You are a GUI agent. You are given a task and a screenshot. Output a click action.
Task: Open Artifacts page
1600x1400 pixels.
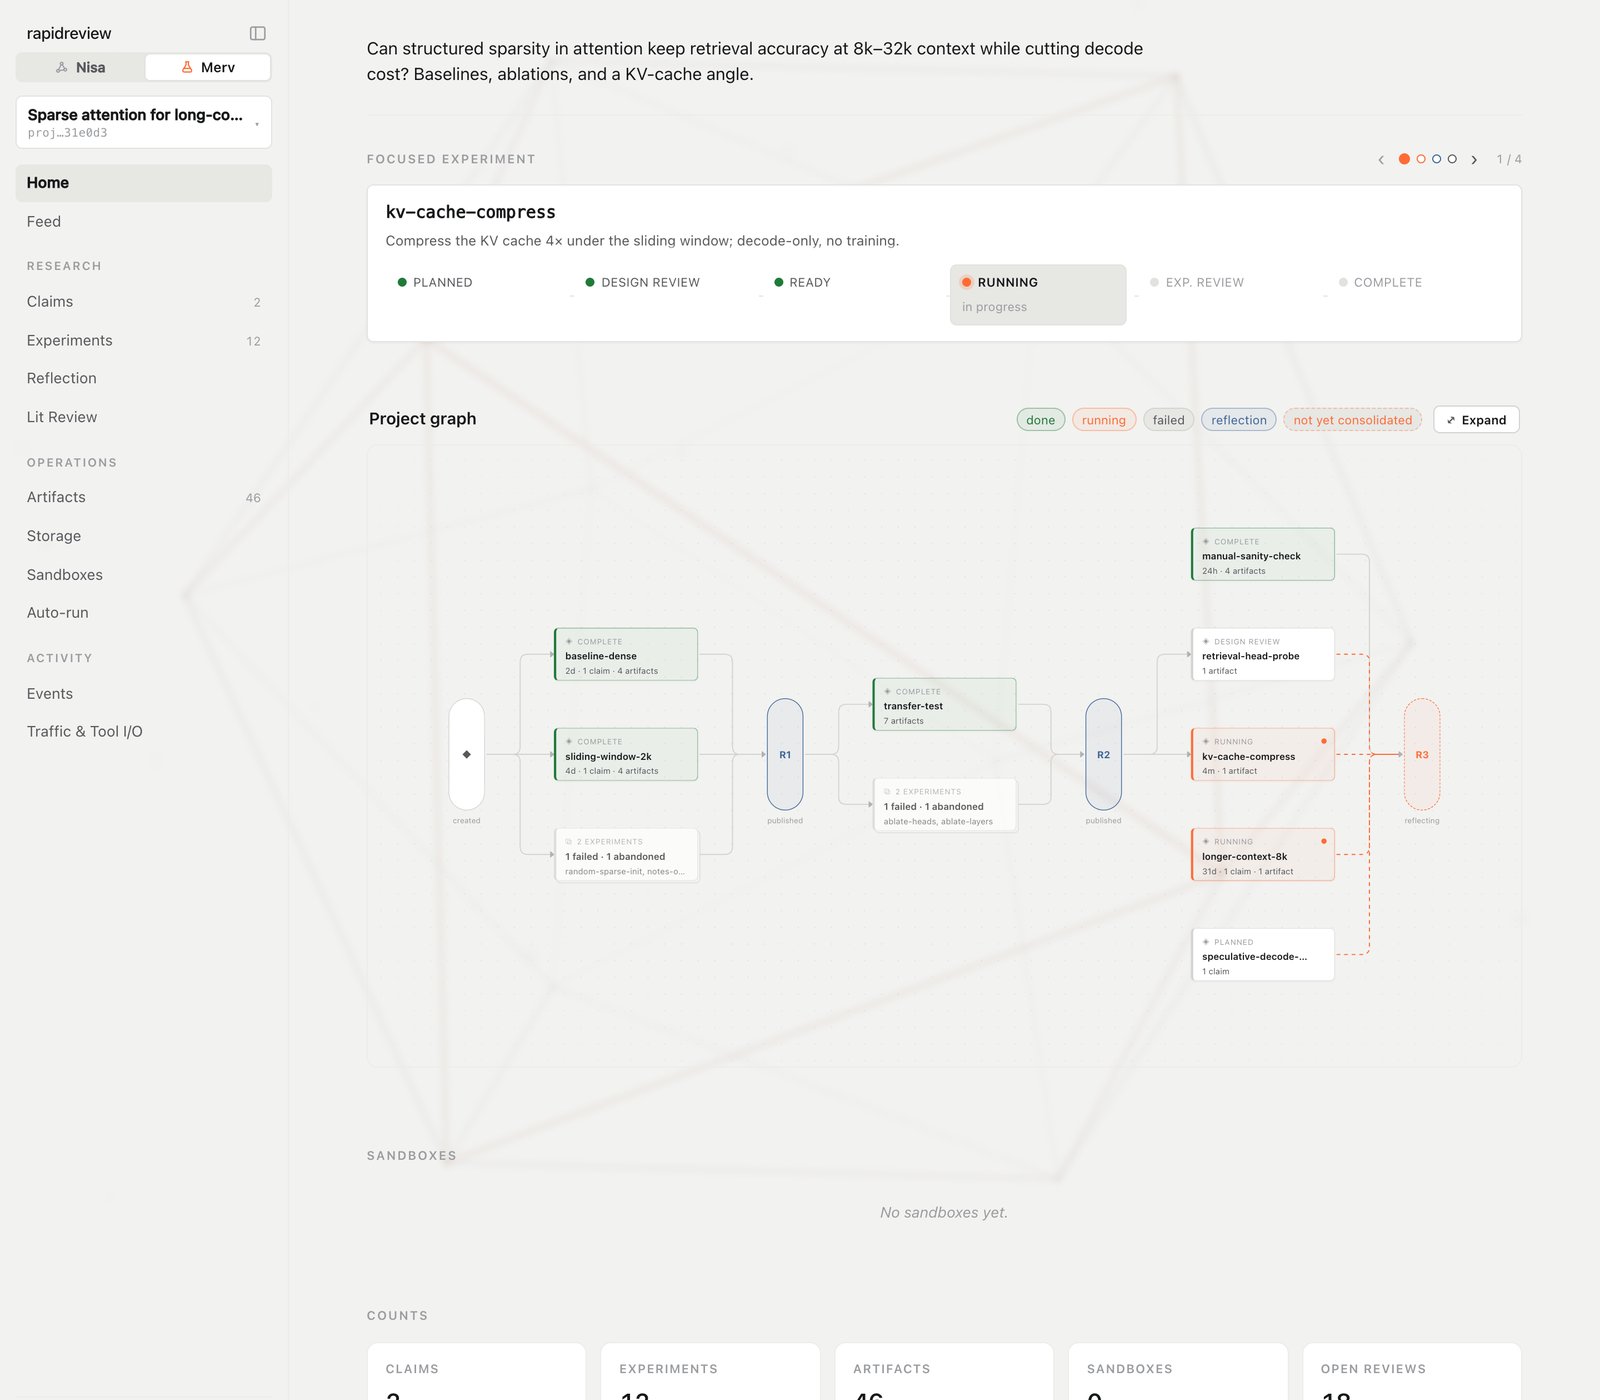point(144,497)
